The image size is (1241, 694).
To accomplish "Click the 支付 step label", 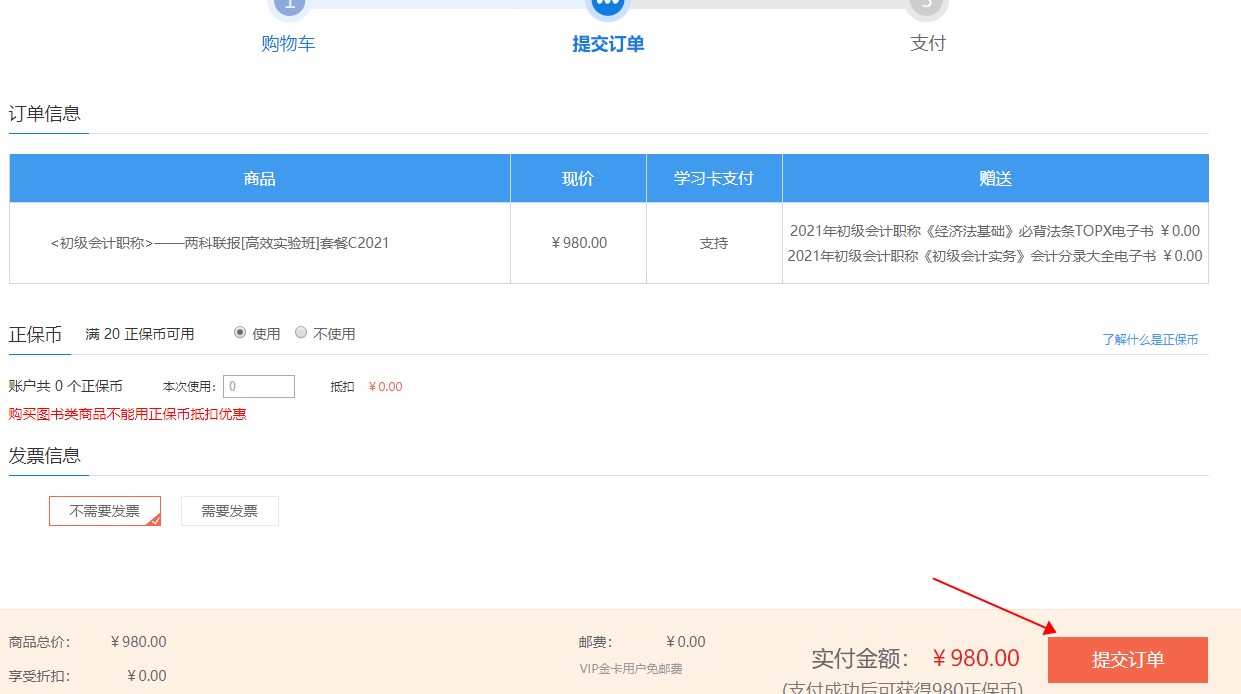I will click(x=928, y=42).
